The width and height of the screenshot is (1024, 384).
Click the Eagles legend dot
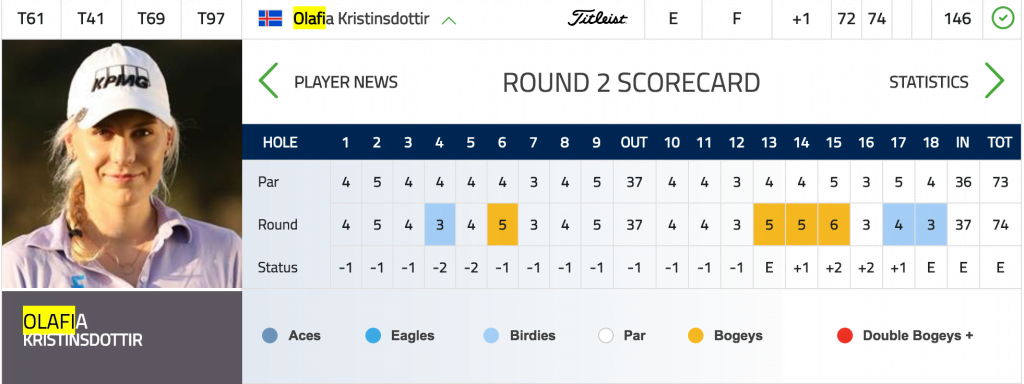373,336
